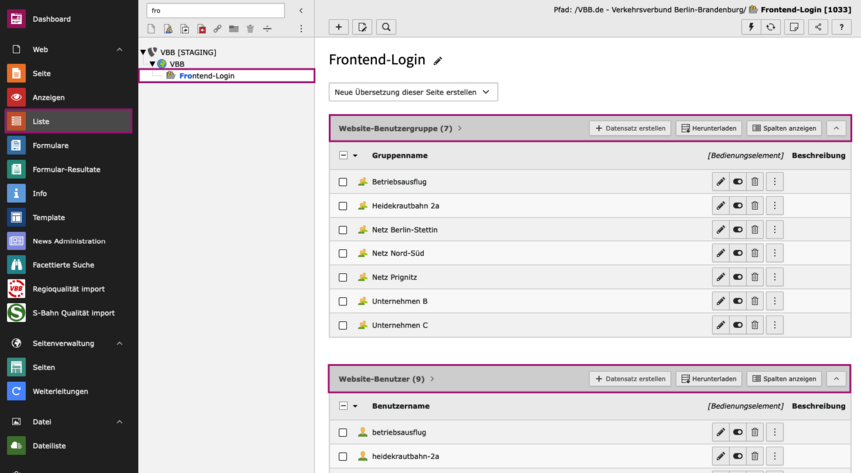Click the edit page properties button
861x473 pixels.
[x=362, y=27]
